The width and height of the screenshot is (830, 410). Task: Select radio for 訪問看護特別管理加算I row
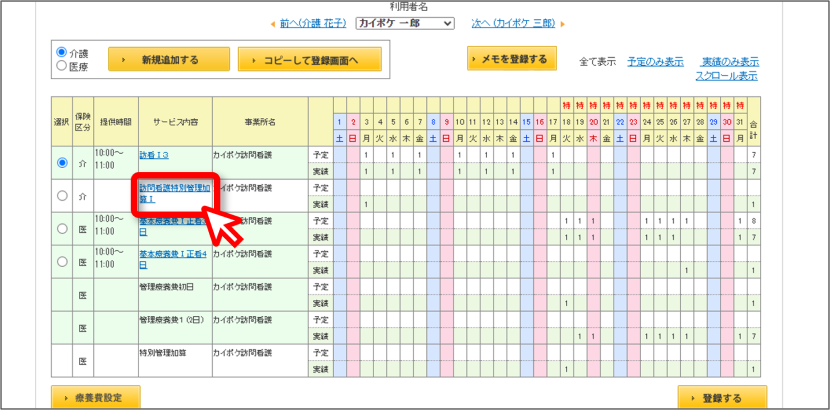(62, 196)
